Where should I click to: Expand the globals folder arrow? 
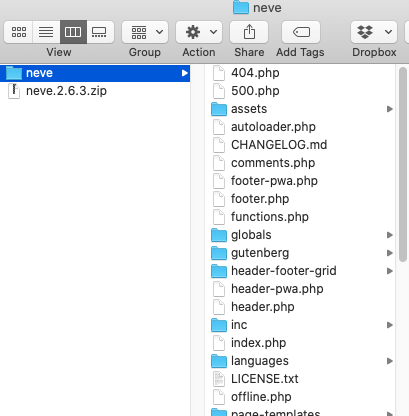tap(389, 235)
